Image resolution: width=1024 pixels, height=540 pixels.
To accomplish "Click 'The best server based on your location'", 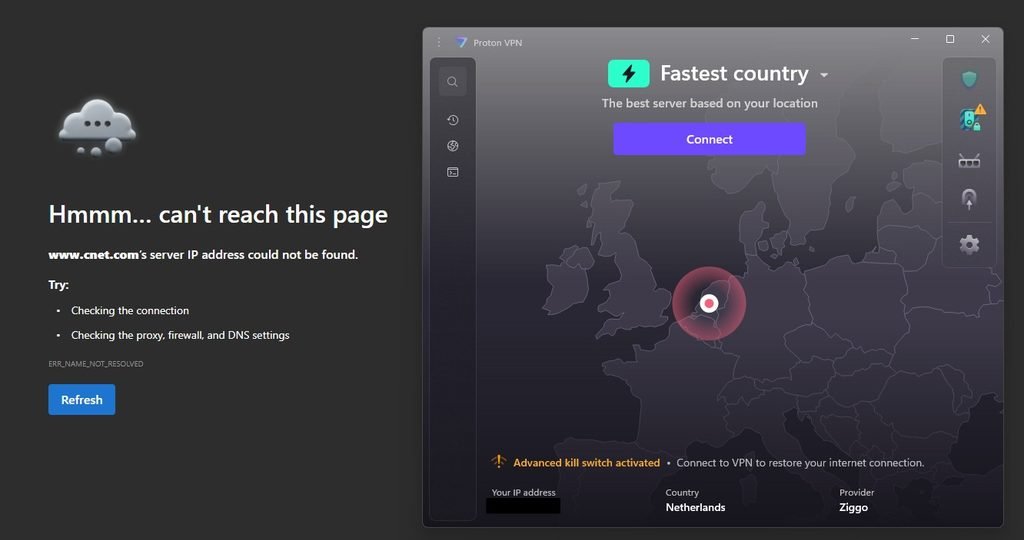I will coord(709,103).
